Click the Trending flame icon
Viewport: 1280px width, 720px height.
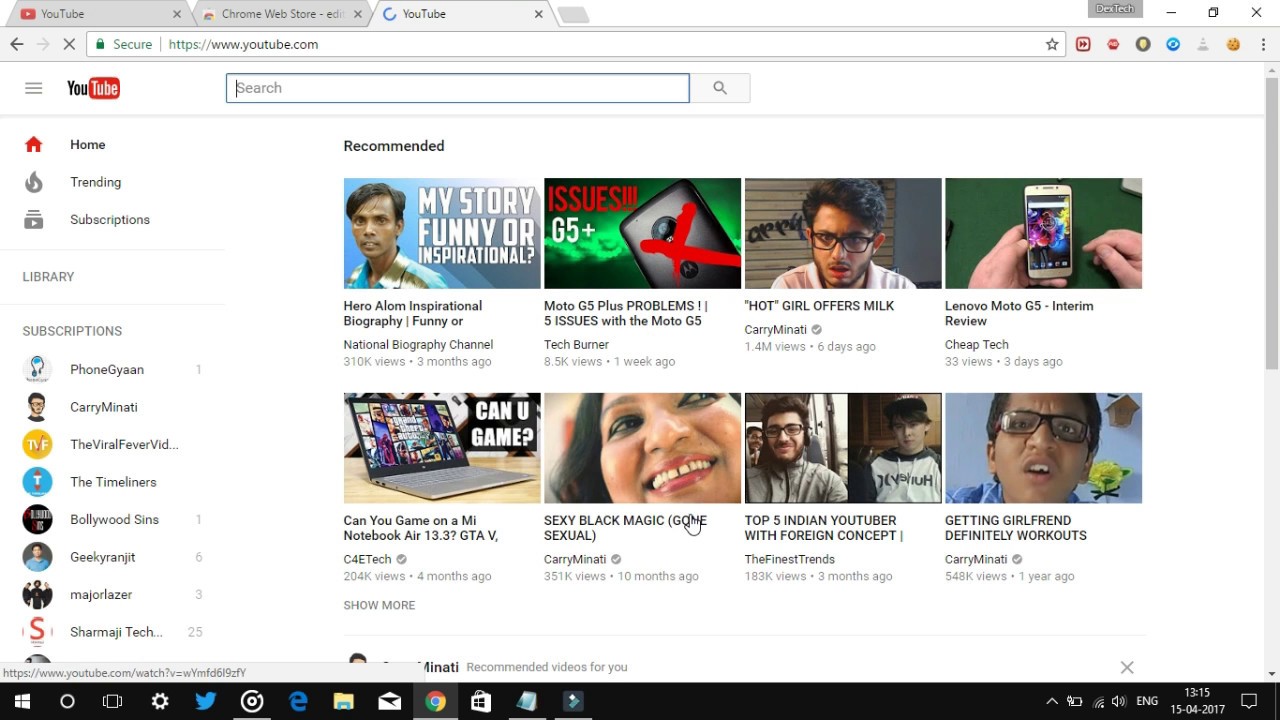tap(34, 182)
